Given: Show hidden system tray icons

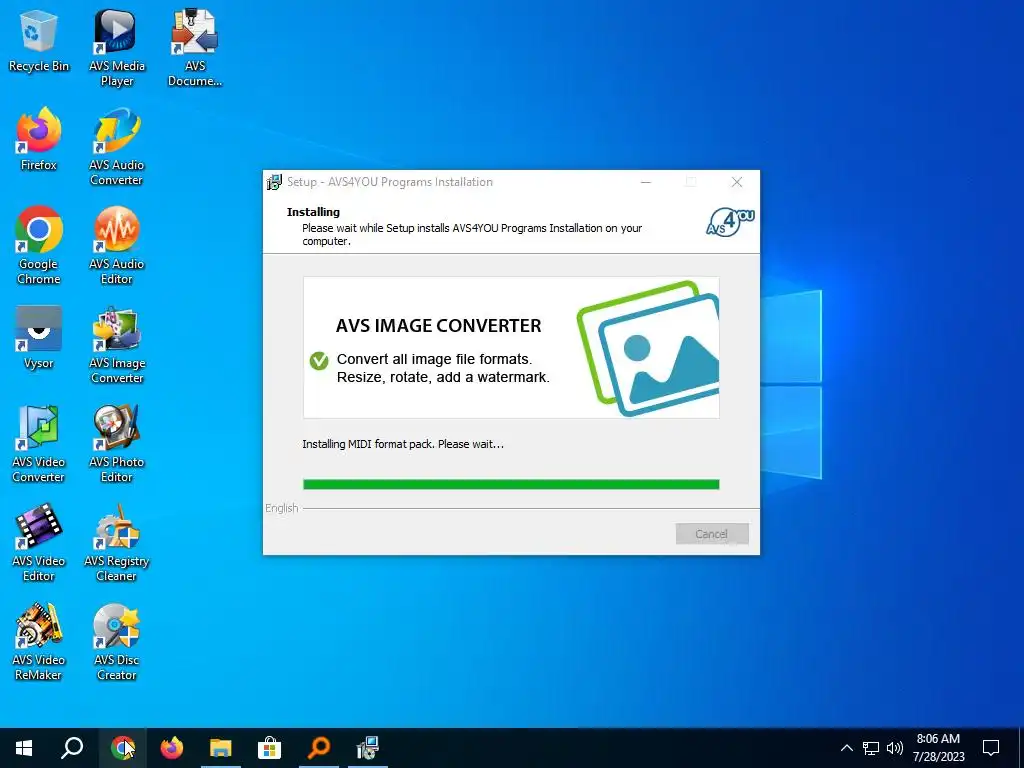Looking at the screenshot, I should coord(846,748).
